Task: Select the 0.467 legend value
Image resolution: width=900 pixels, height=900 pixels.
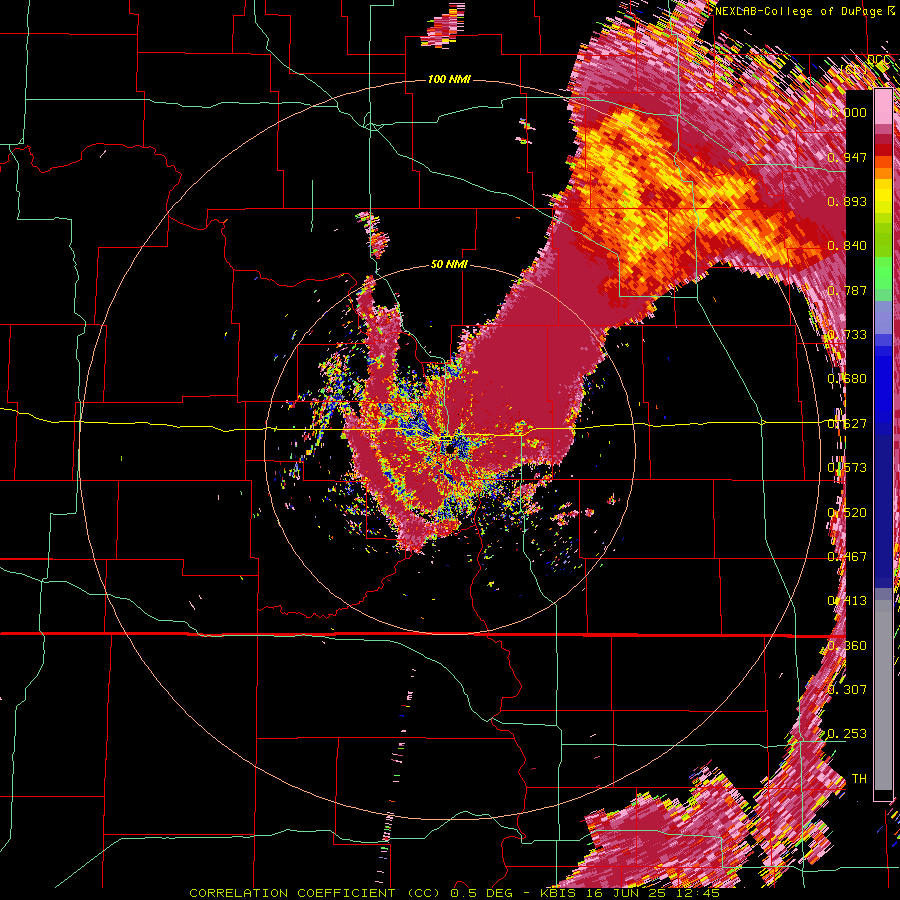Action: [x=847, y=557]
